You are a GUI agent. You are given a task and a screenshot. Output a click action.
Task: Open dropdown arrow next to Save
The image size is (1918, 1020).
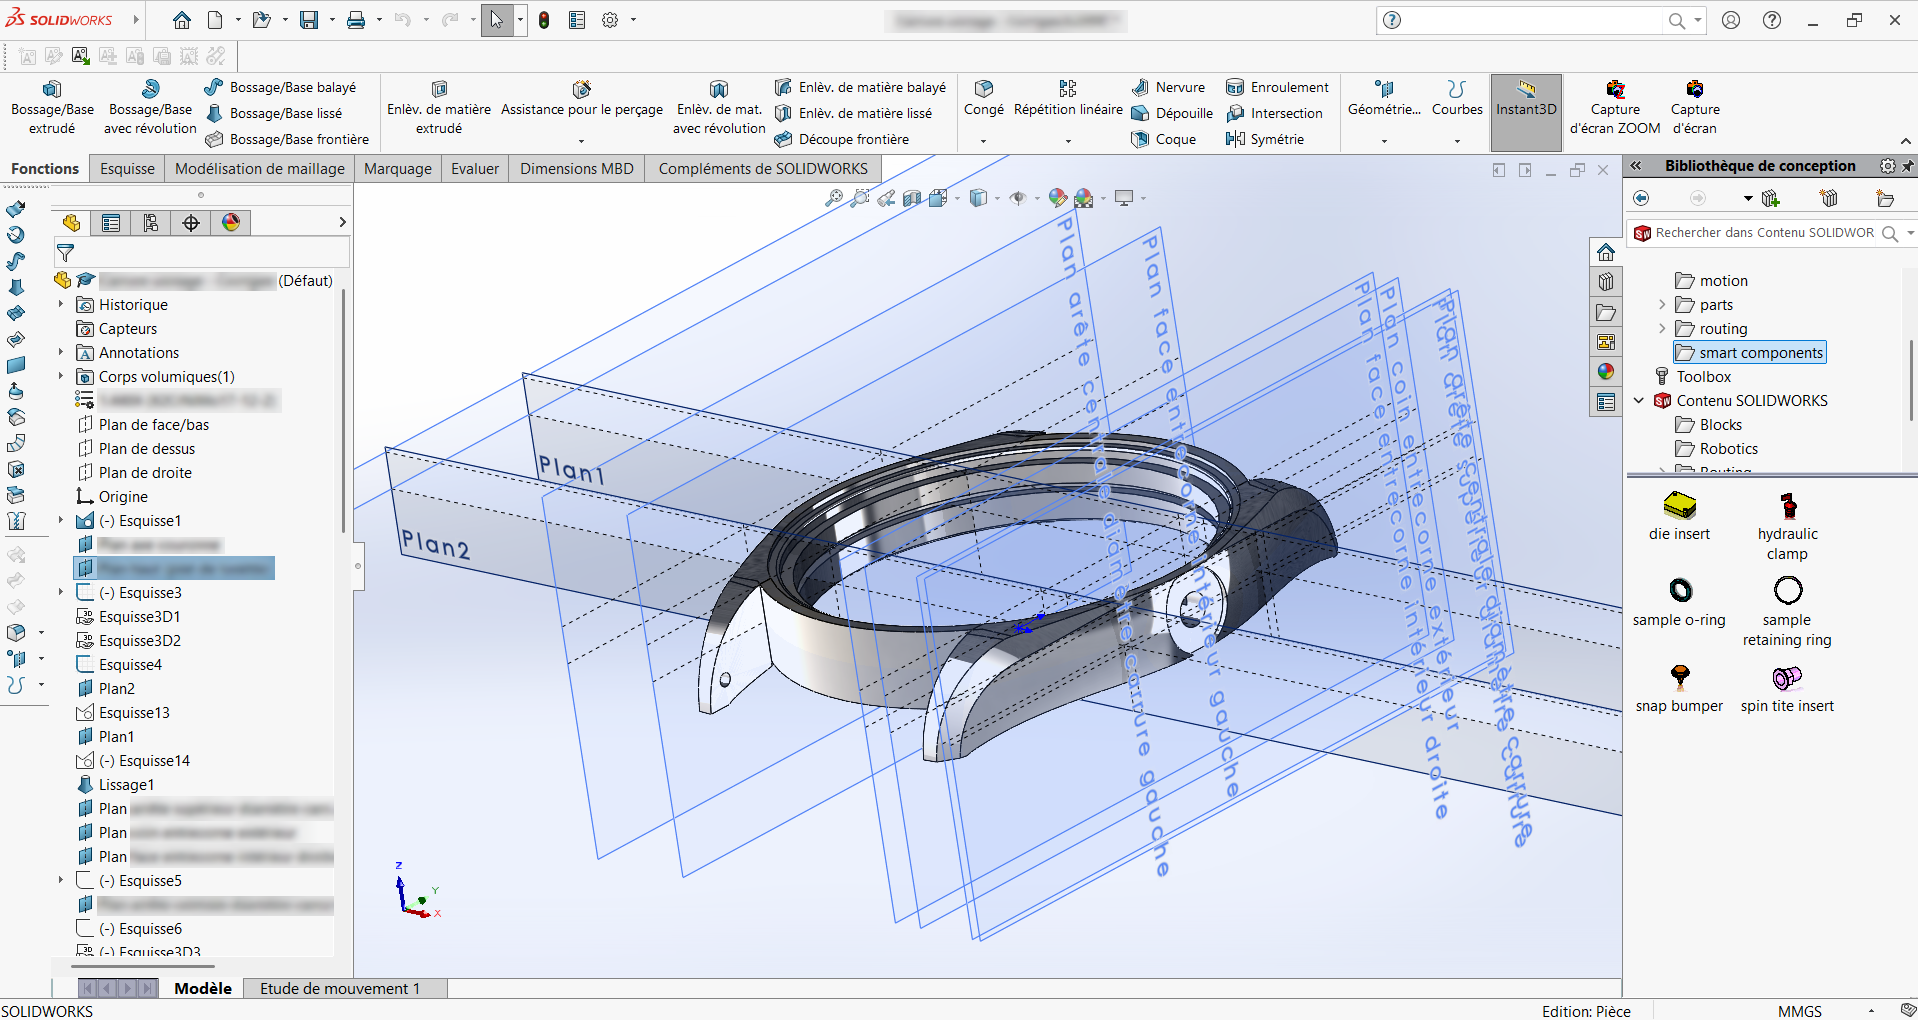pyautogui.click(x=330, y=20)
